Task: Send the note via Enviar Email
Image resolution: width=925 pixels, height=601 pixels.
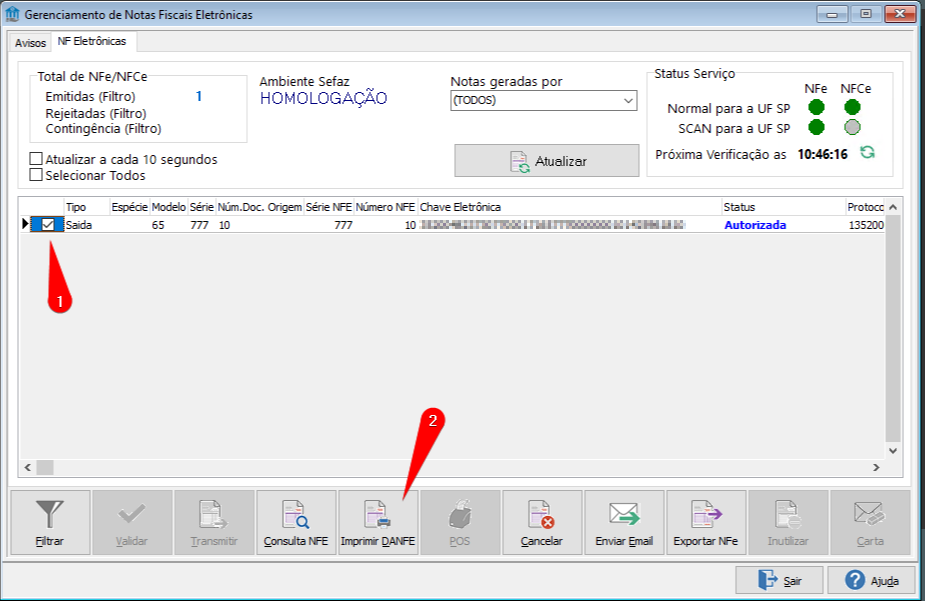Action: pyautogui.click(x=624, y=523)
